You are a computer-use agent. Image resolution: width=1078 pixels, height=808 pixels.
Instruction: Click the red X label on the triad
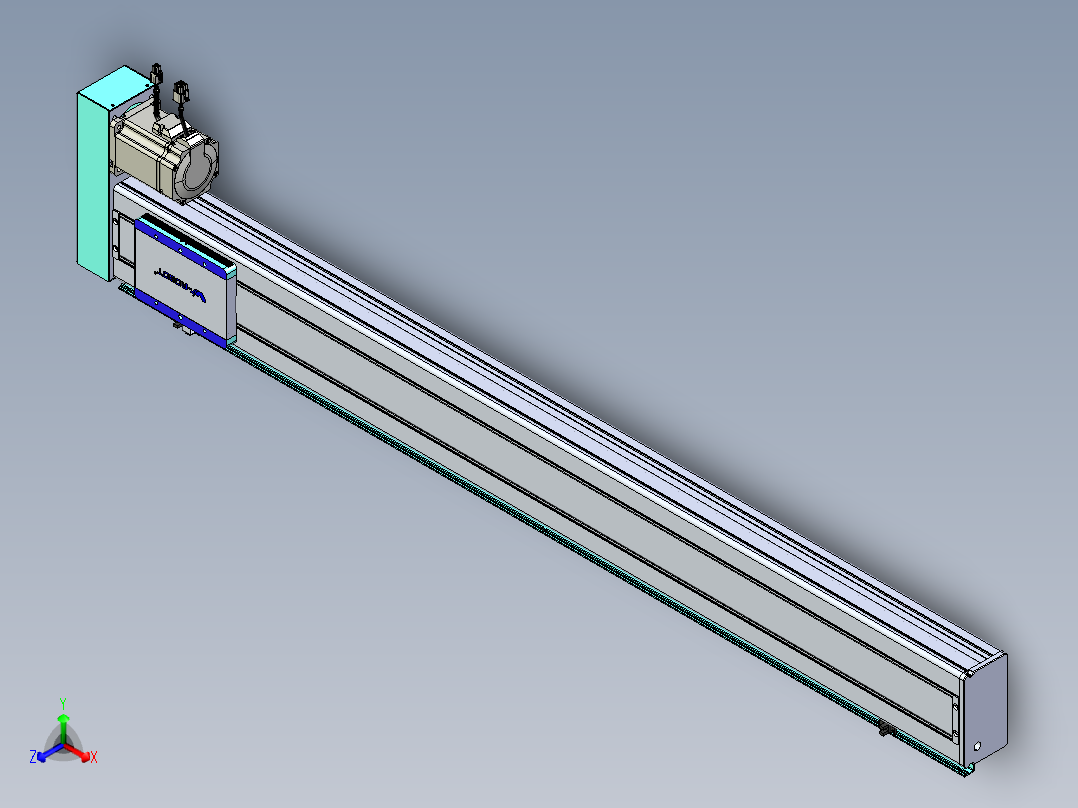pos(93,758)
